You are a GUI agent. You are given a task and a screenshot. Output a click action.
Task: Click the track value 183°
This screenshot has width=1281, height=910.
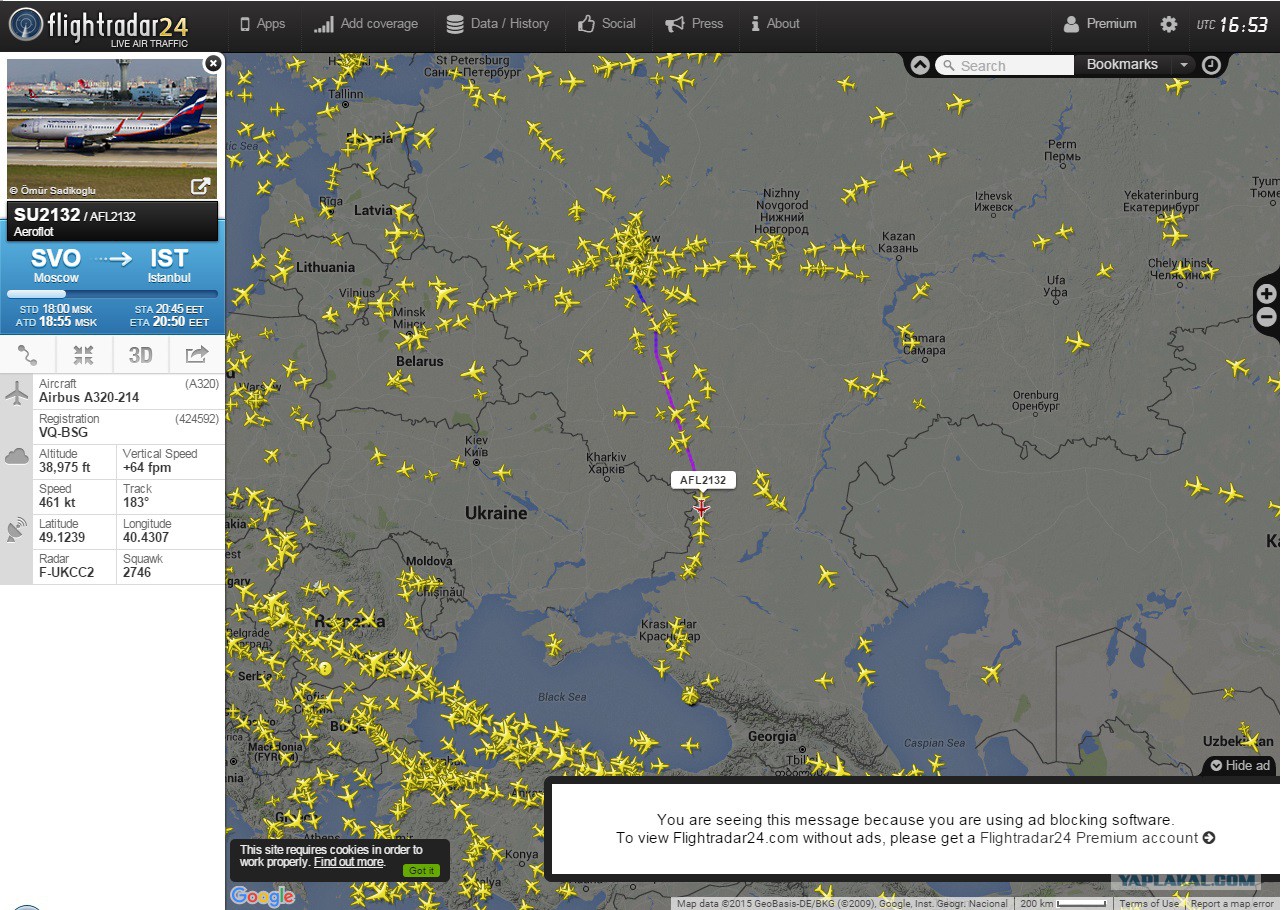[136, 503]
